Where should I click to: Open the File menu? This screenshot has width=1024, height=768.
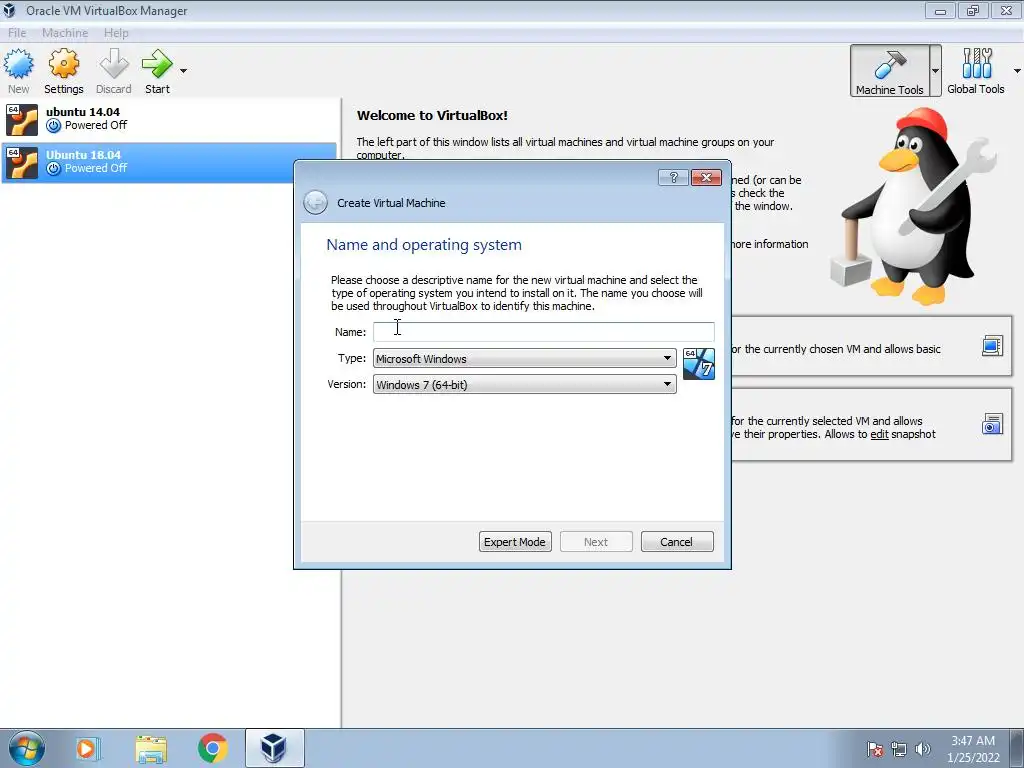click(17, 33)
